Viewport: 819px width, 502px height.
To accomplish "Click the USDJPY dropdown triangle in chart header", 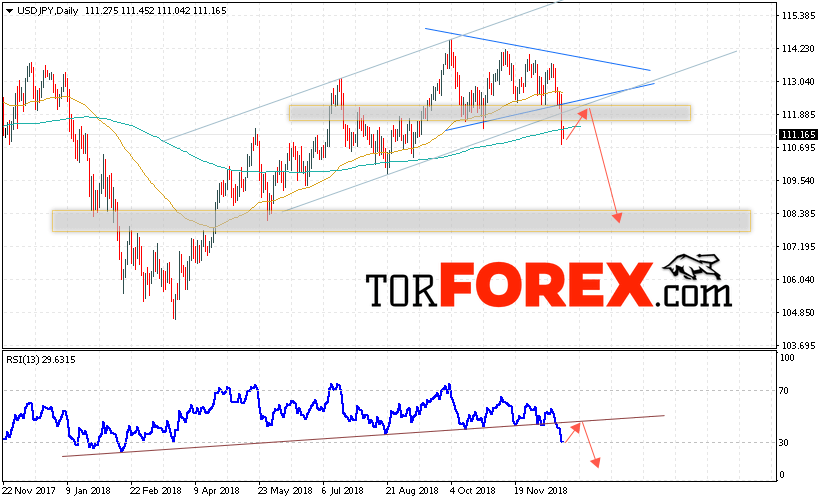I will pyautogui.click(x=9, y=11).
